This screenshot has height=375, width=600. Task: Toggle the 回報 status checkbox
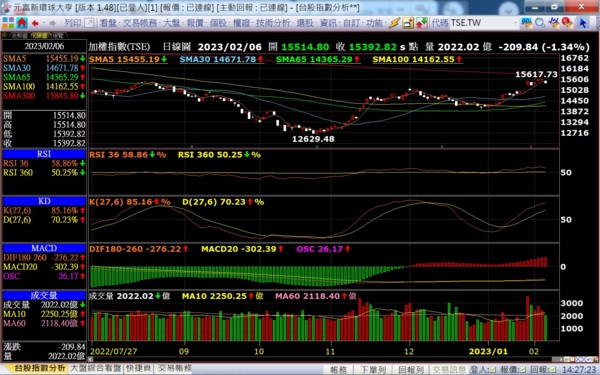(553, 370)
